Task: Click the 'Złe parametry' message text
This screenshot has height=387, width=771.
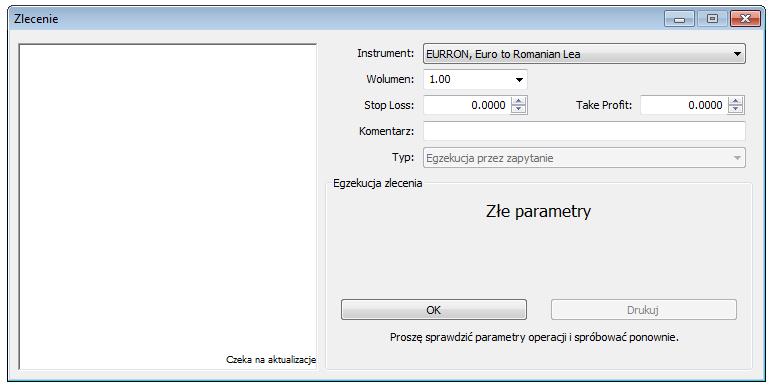Action: [x=538, y=211]
